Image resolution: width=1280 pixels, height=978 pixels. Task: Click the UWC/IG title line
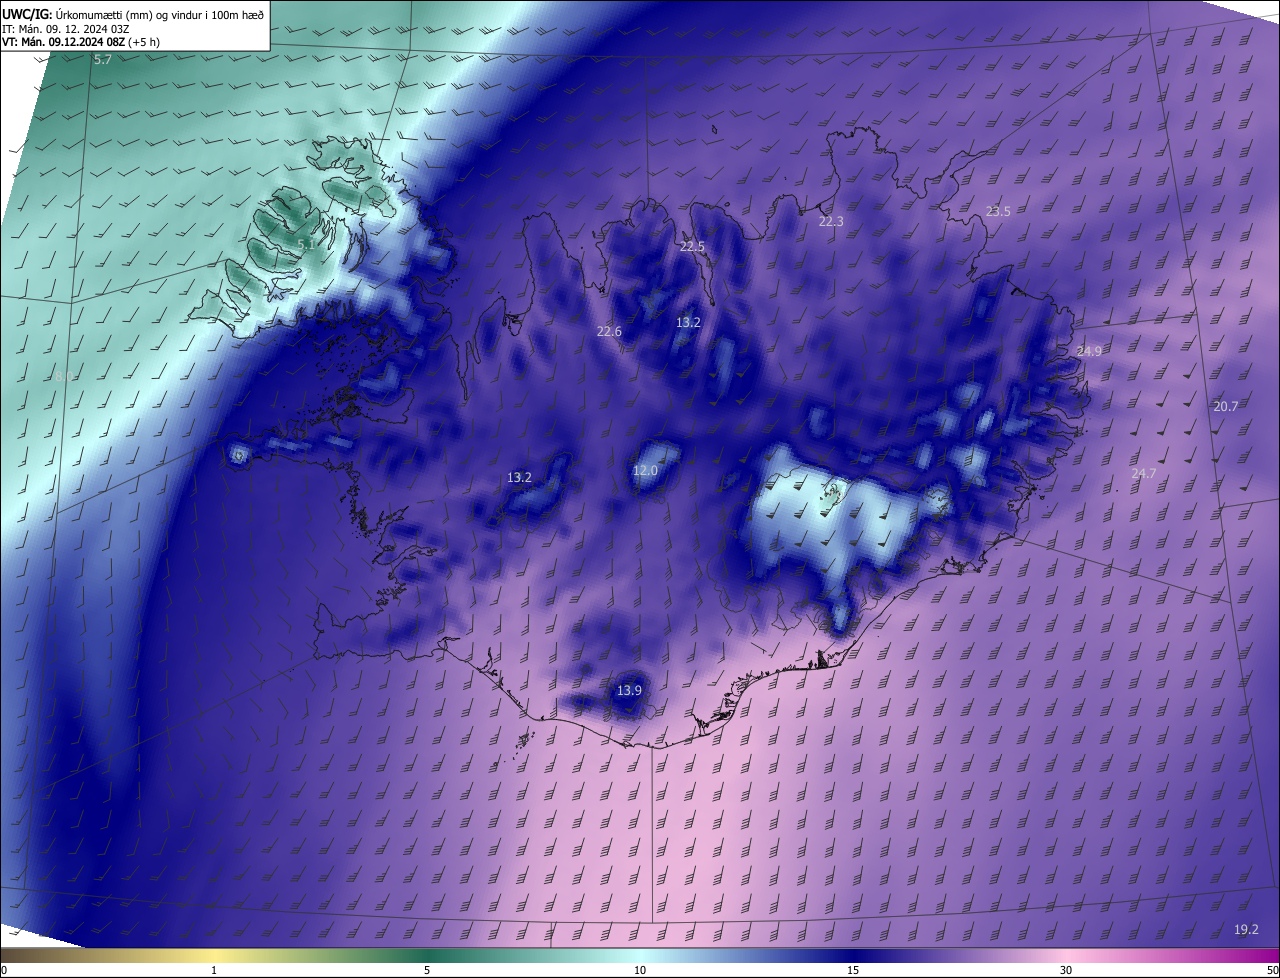[x=133, y=14]
